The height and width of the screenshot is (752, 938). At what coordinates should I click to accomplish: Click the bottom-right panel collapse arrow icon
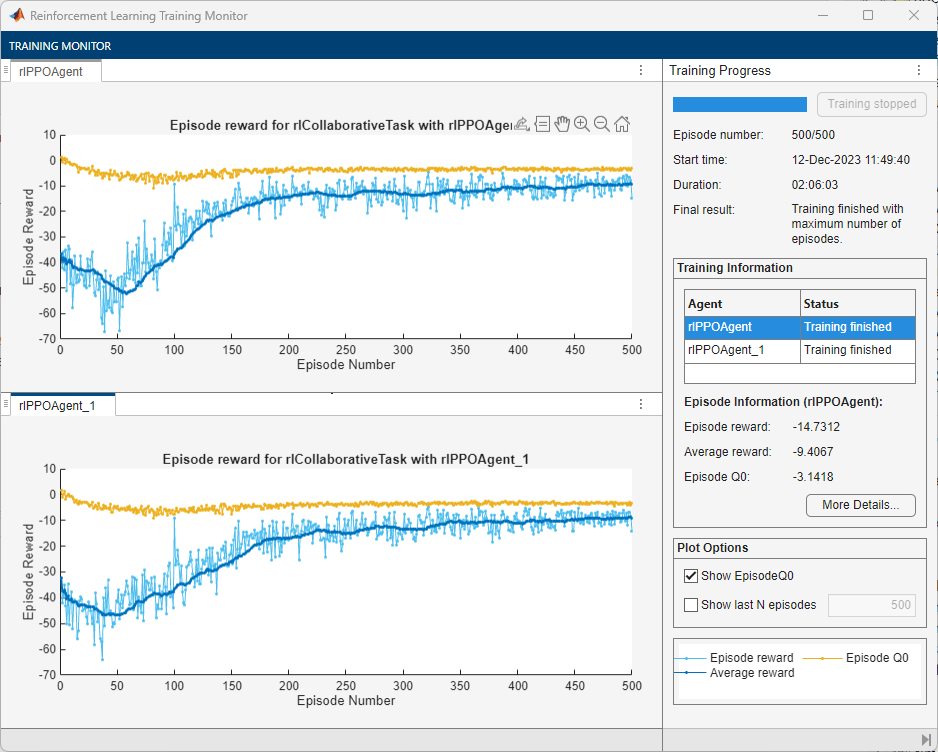tap(925, 739)
